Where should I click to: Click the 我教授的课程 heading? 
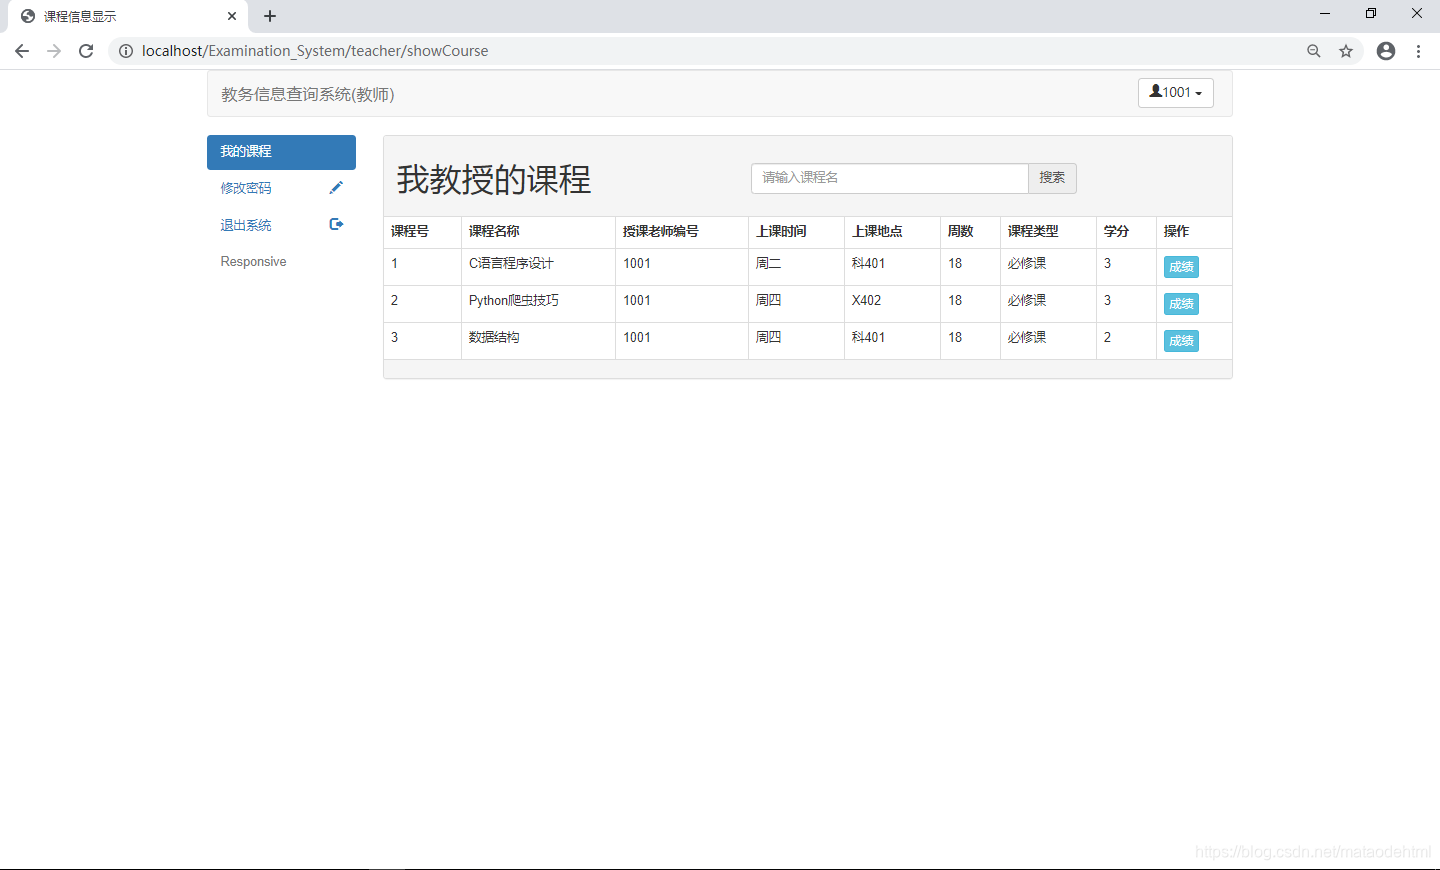494,180
